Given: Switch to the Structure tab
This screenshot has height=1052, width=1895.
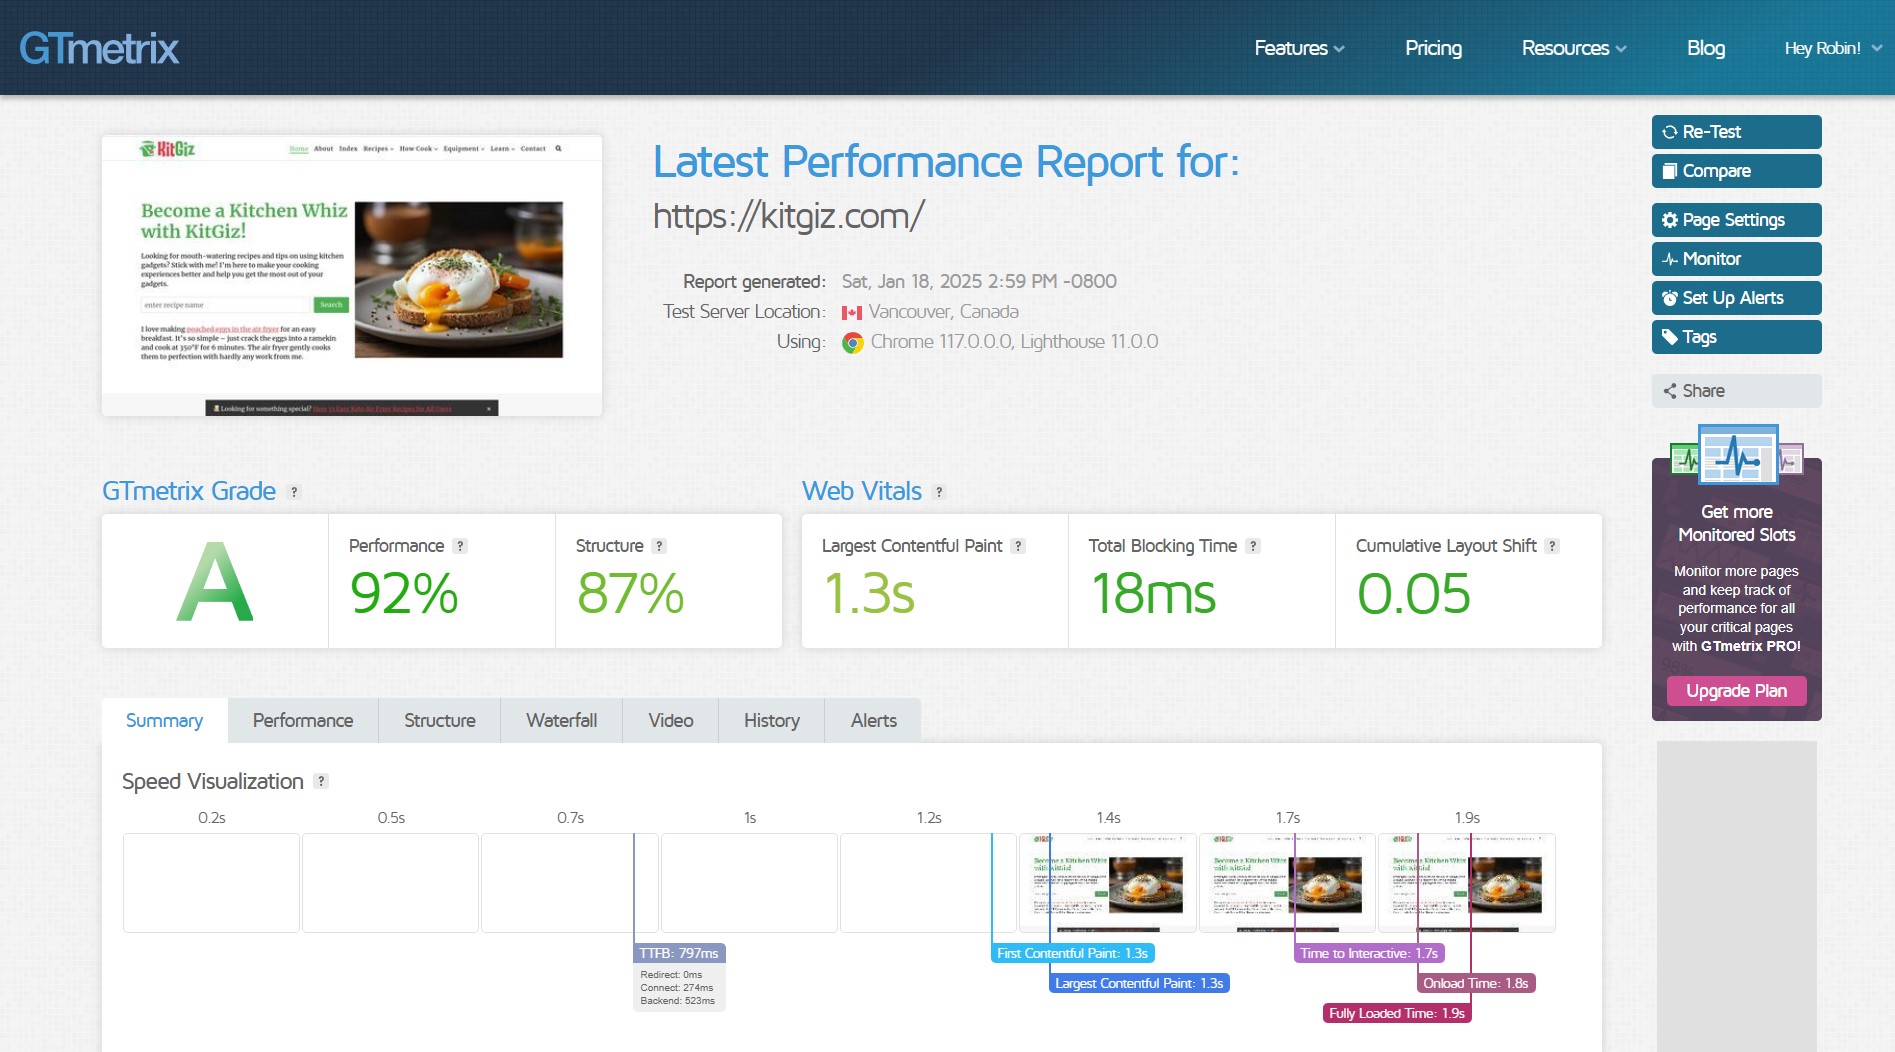Looking at the screenshot, I should (x=439, y=721).
